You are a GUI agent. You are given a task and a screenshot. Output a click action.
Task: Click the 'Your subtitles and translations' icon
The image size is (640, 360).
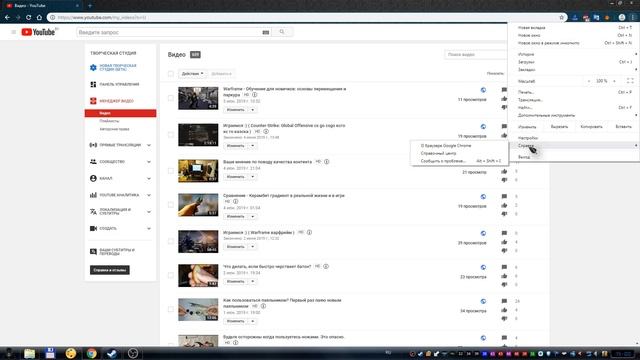(93, 251)
